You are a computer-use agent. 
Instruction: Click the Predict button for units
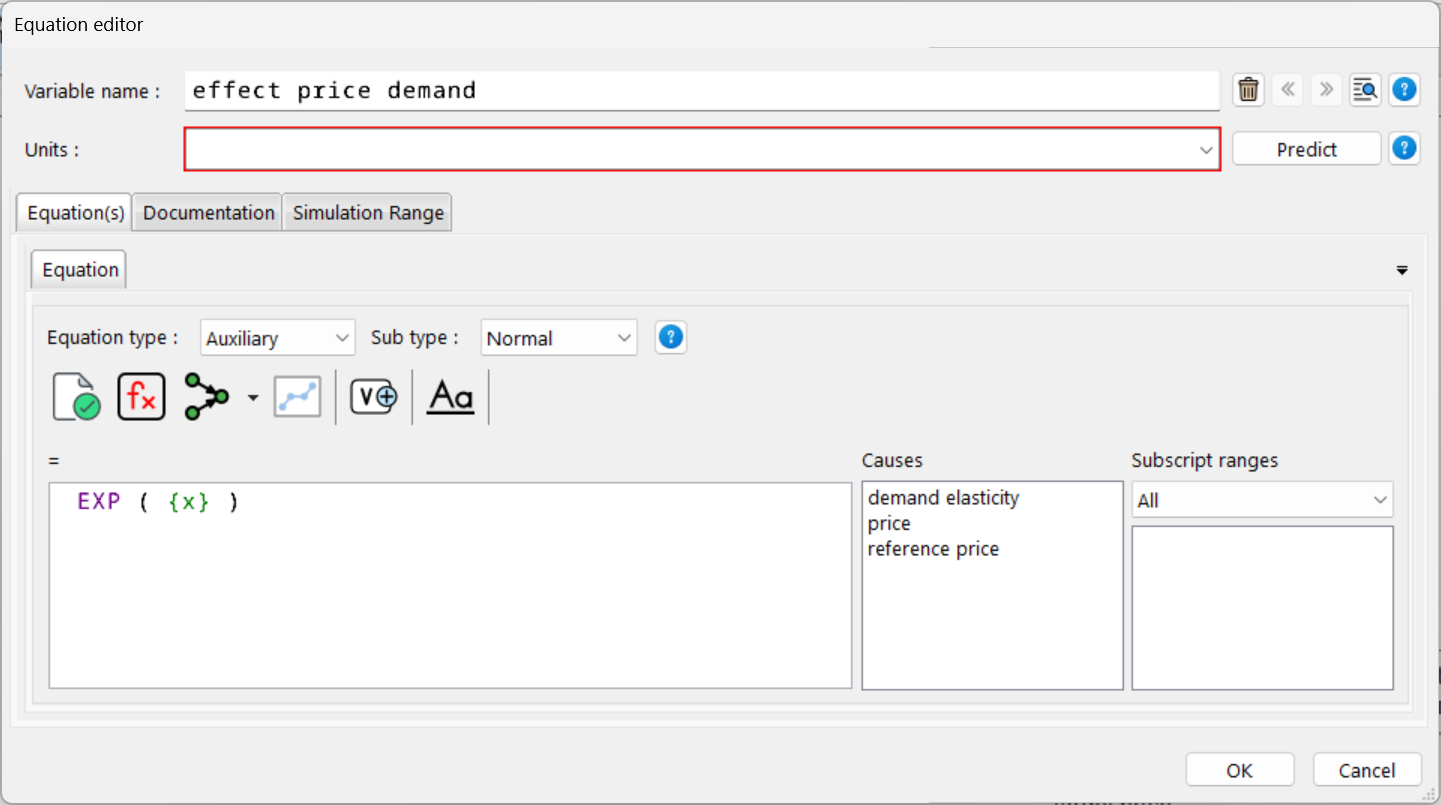tap(1306, 148)
